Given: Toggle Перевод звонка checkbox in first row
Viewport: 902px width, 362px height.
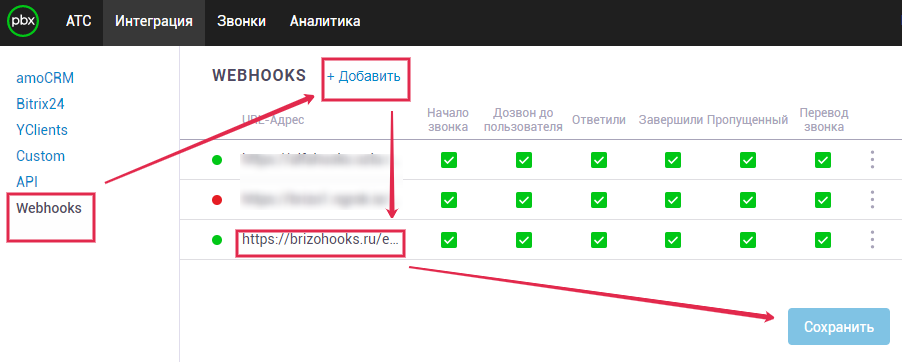Looking at the screenshot, I should click(x=823, y=159).
